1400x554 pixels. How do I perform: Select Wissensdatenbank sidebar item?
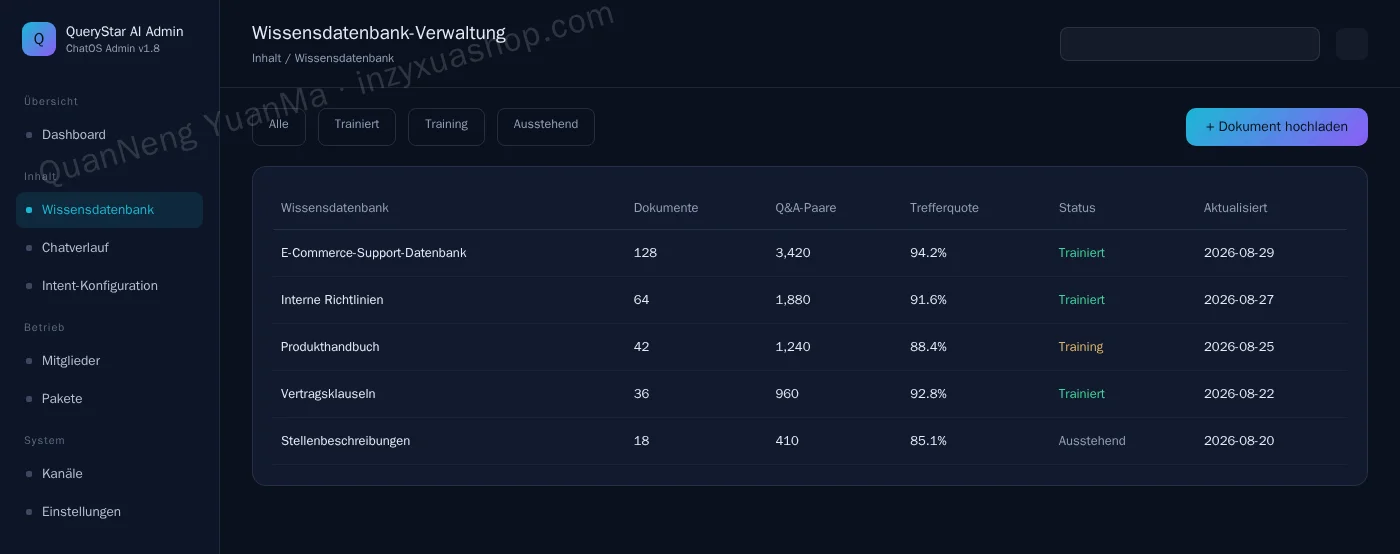[109, 210]
